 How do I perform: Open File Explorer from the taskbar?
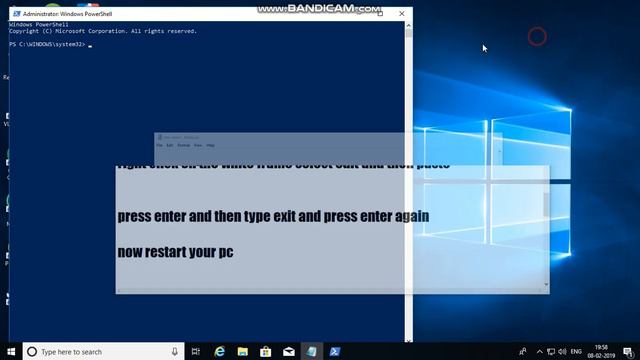tap(243, 351)
